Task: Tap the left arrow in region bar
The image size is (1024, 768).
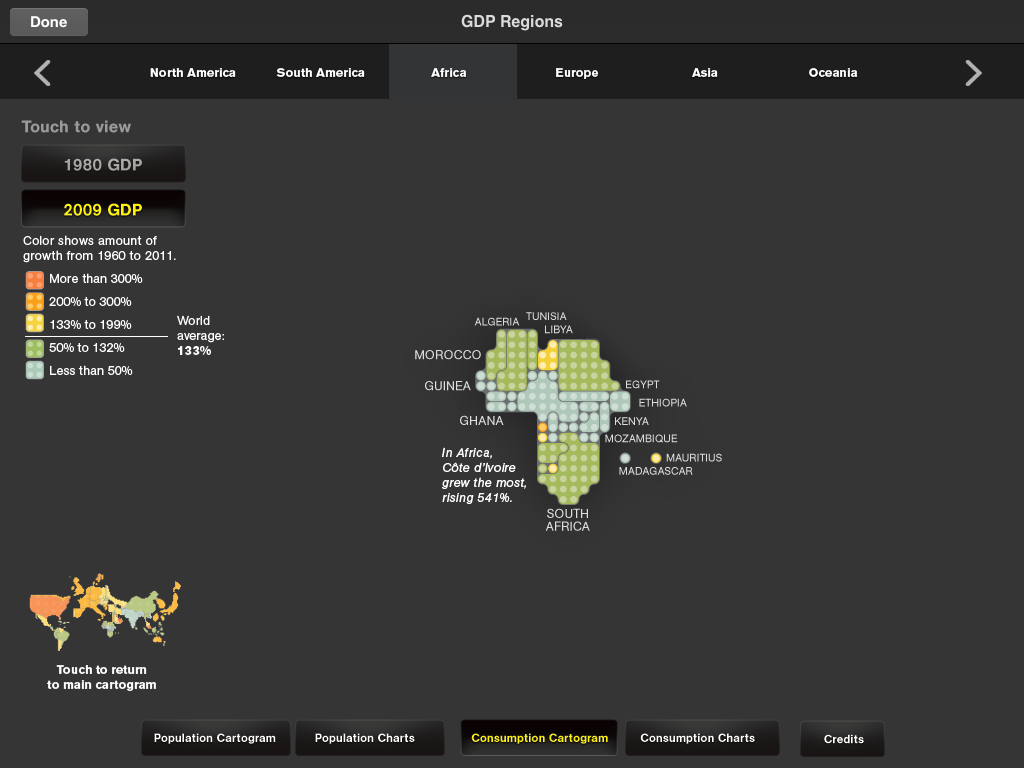Action: click(42, 73)
